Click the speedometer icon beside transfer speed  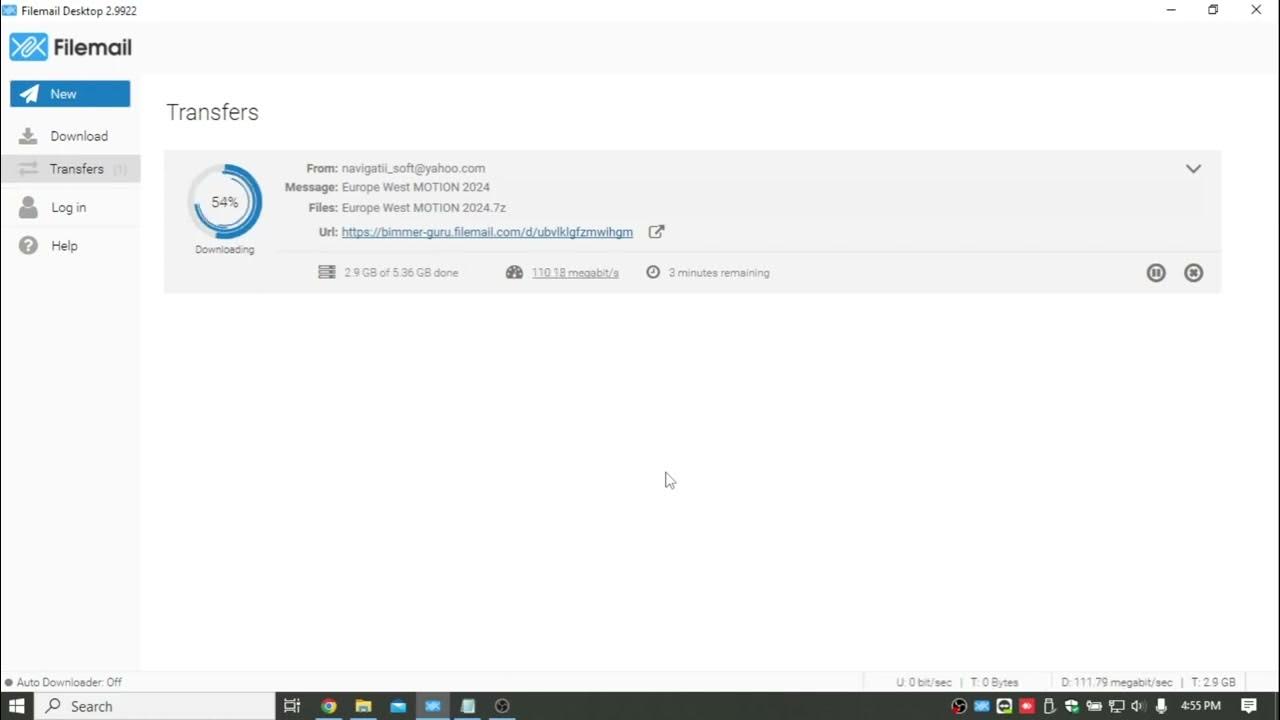pos(514,272)
